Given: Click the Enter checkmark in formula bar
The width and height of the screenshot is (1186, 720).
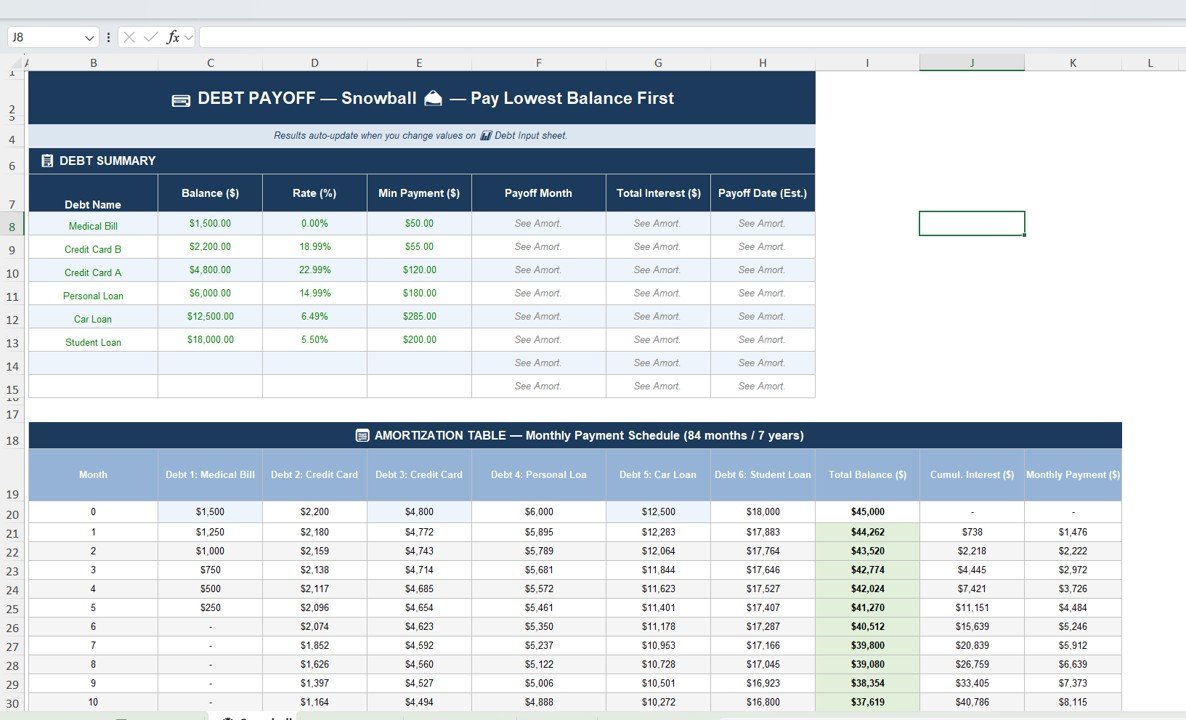Looking at the screenshot, I should (150, 37).
